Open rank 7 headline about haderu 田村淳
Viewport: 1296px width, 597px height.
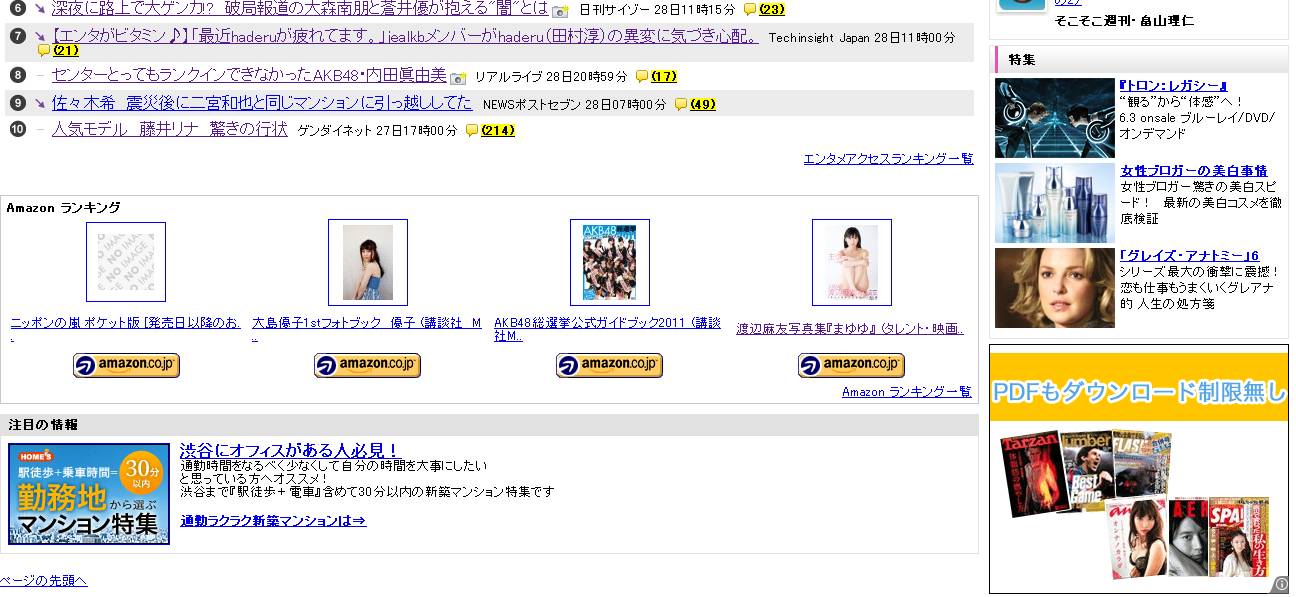pyautogui.click(x=405, y=37)
